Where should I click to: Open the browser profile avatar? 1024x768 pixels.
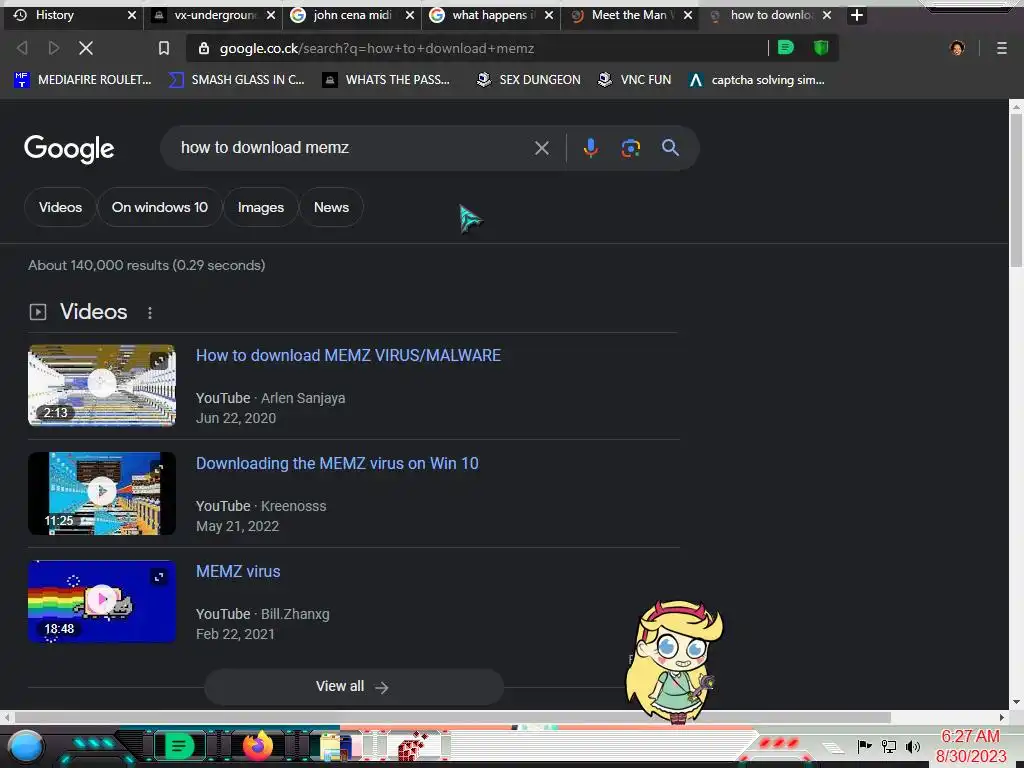pos(957,48)
